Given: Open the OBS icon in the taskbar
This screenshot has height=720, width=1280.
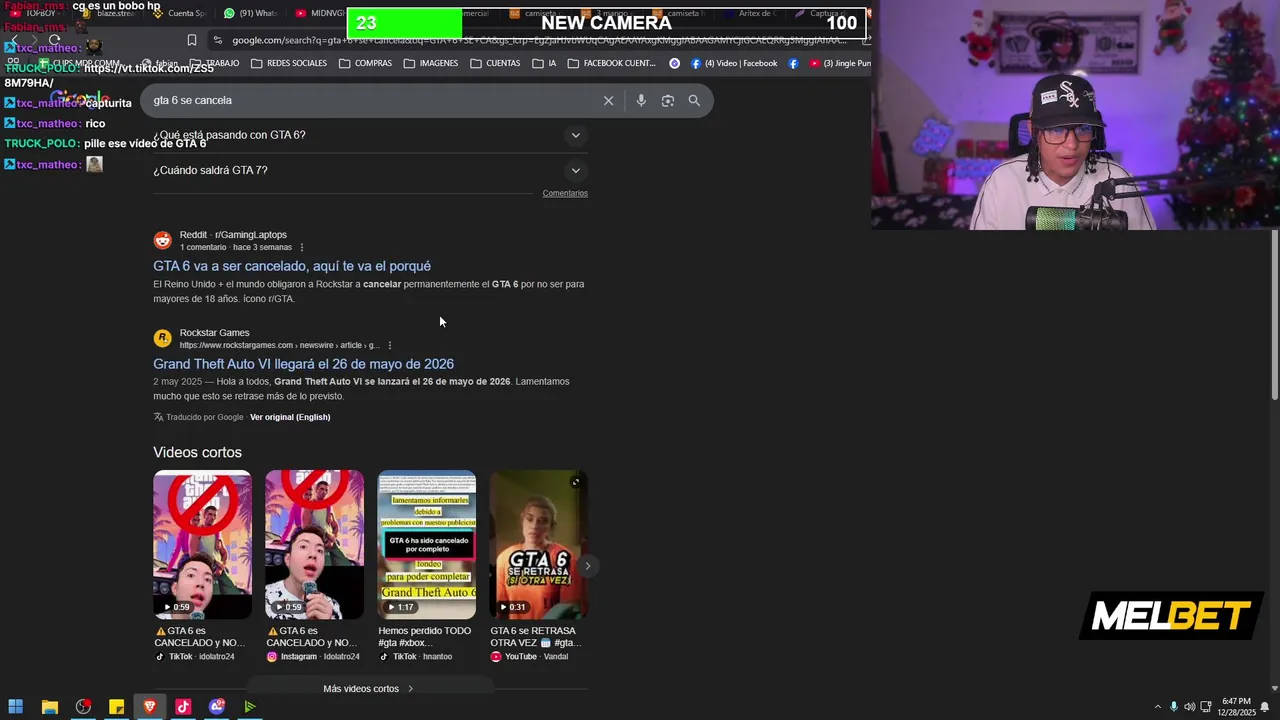Looking at the screenshot, I should (x=83, y=707).
